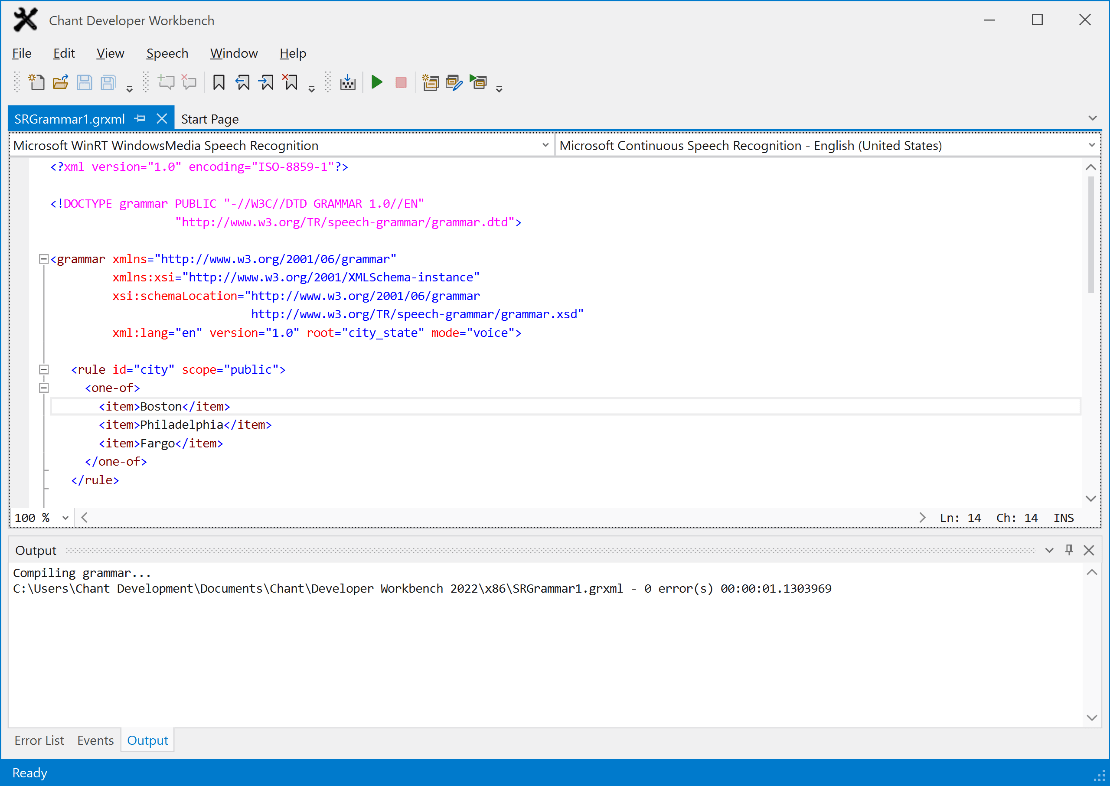The height and width of the screenshot is (786, 1110).
Task: Open the File menu
Action: [x=21, y=53]
